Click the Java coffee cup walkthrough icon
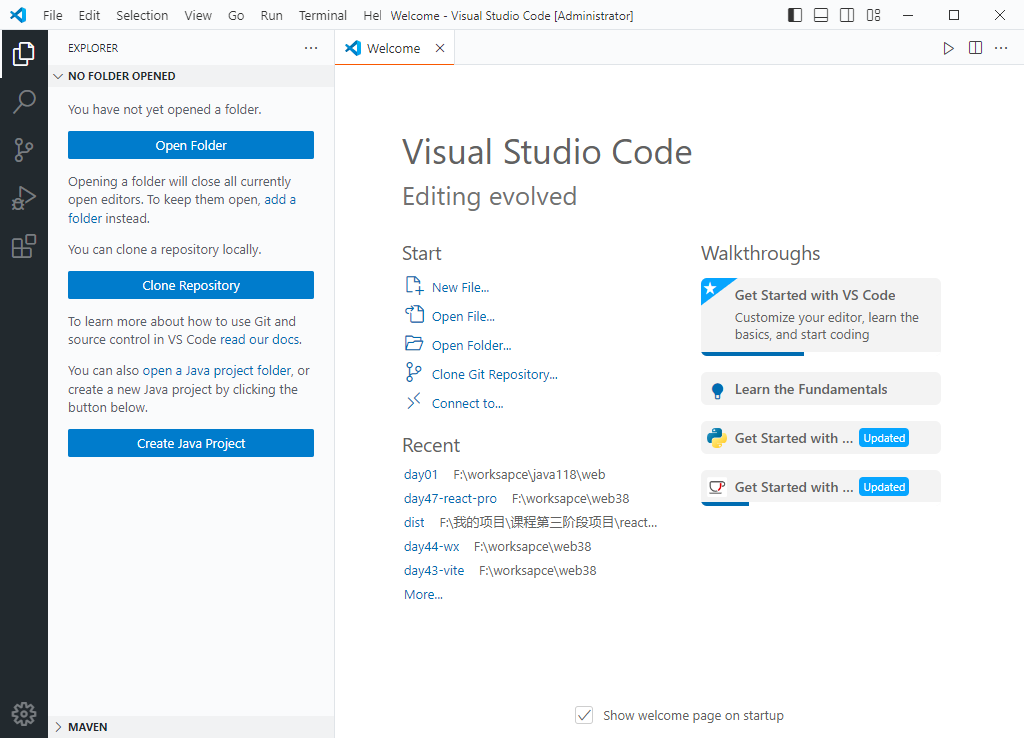This screenshot has width=1024, height=738. tap(717, 487)
